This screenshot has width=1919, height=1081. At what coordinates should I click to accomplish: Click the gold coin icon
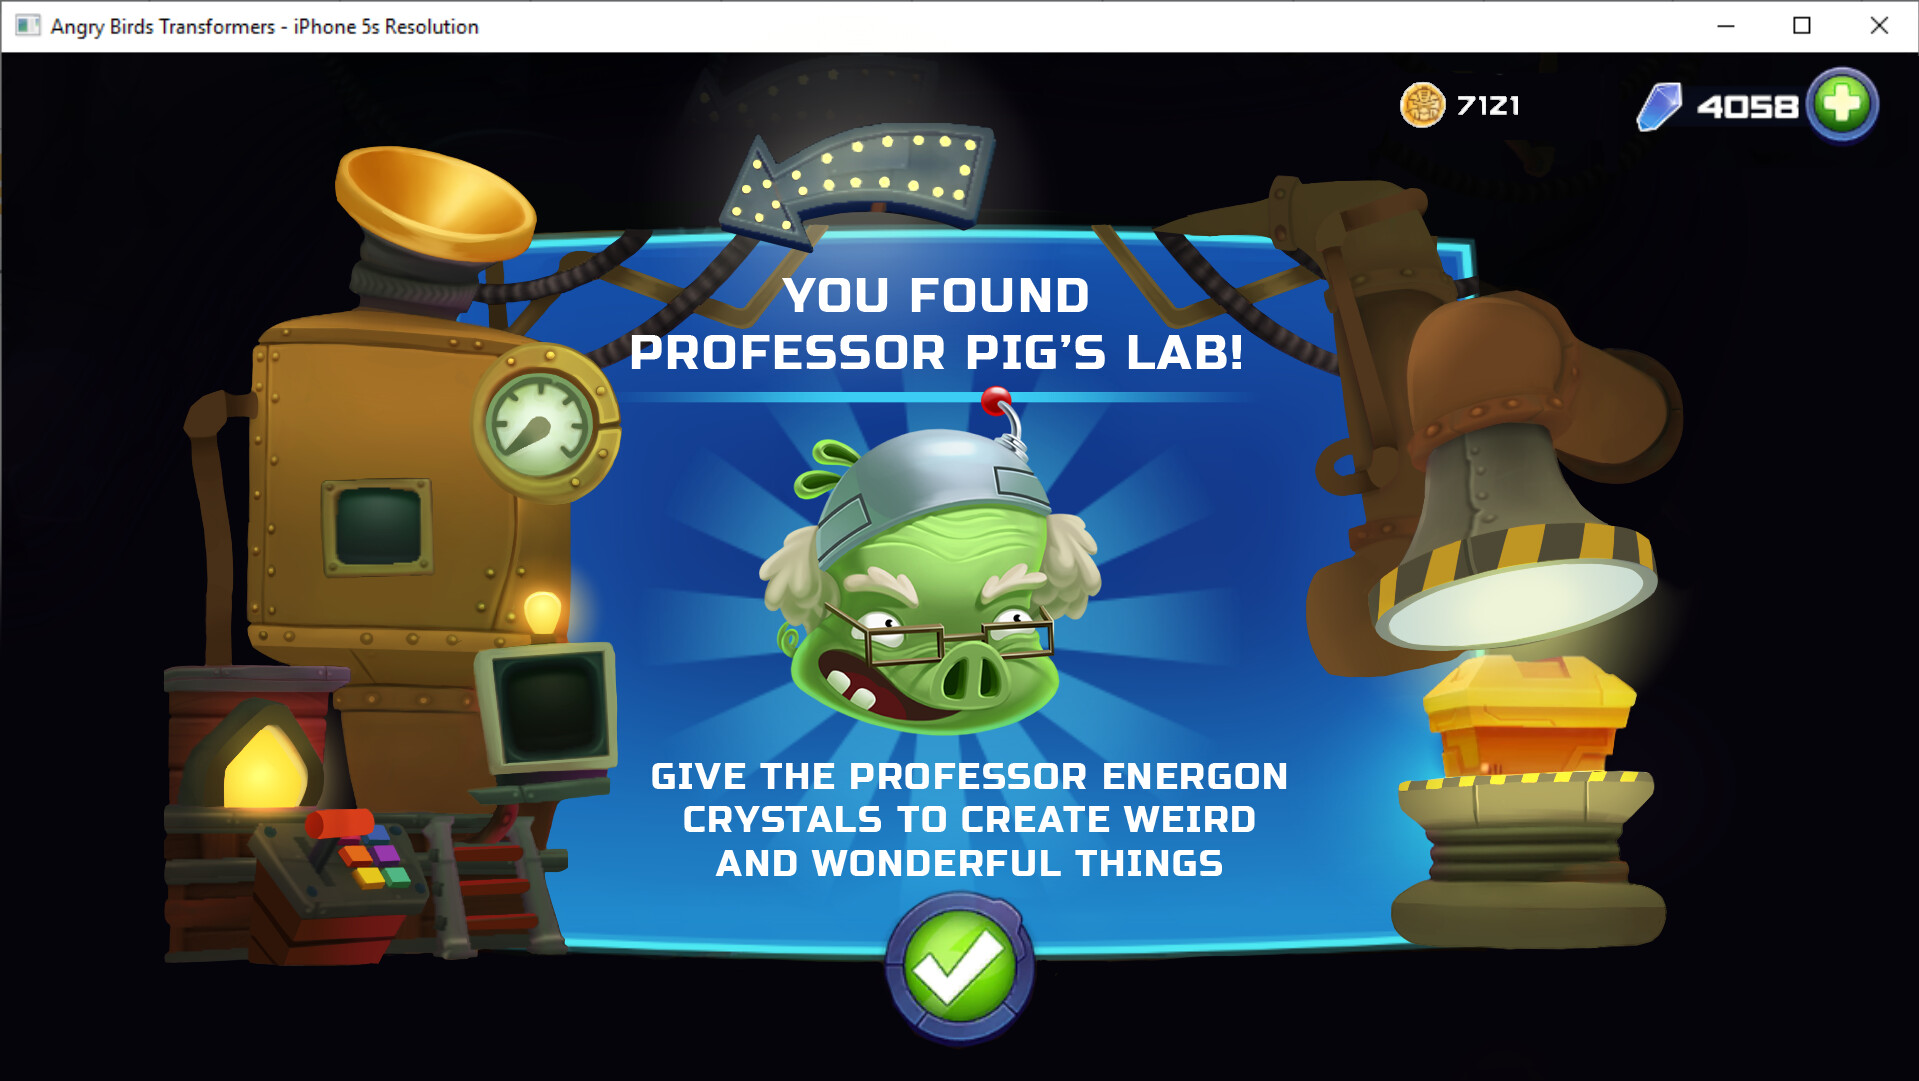coord(1422,105)
